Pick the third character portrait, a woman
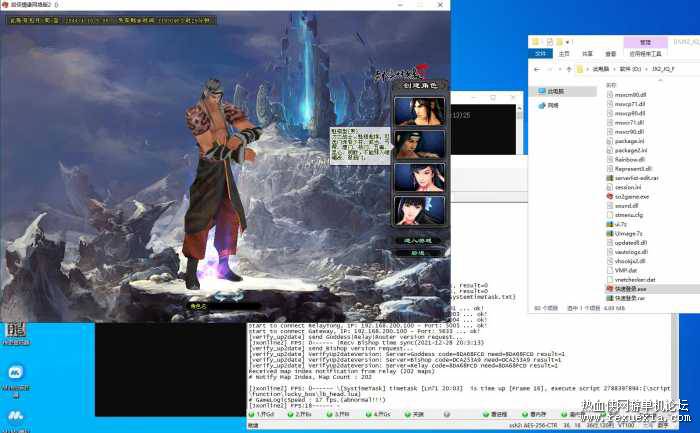The width and height of the screenshot is (700, 433). pos(420,177)
